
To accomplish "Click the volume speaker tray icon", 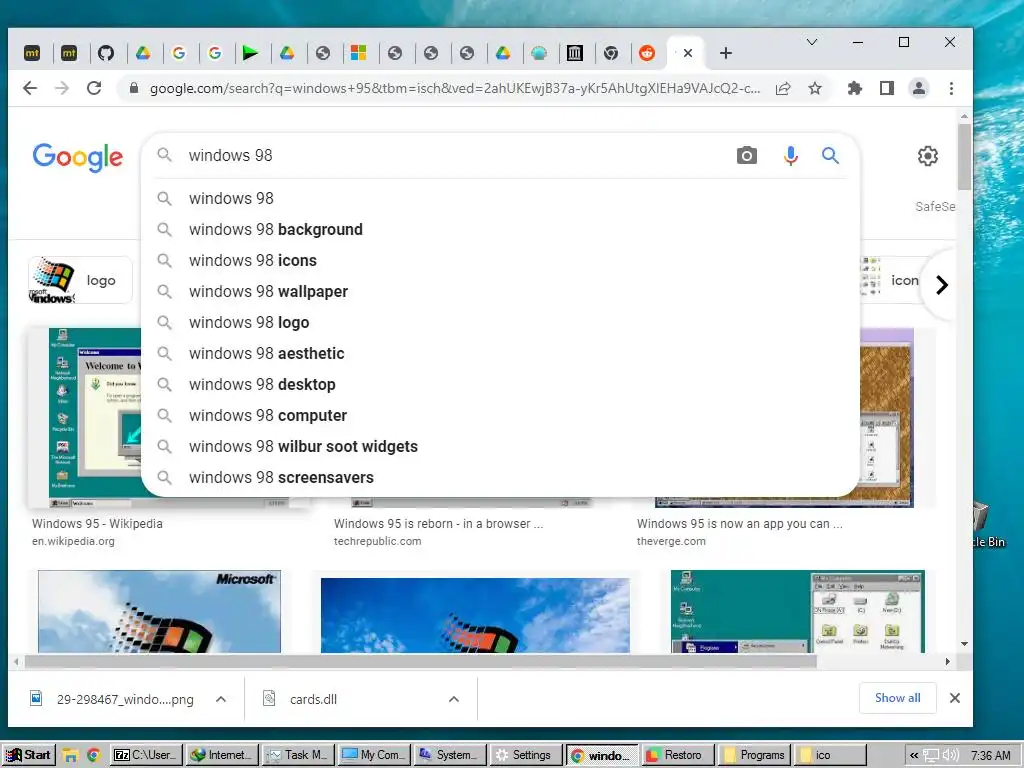I will [x=951, y=756].
